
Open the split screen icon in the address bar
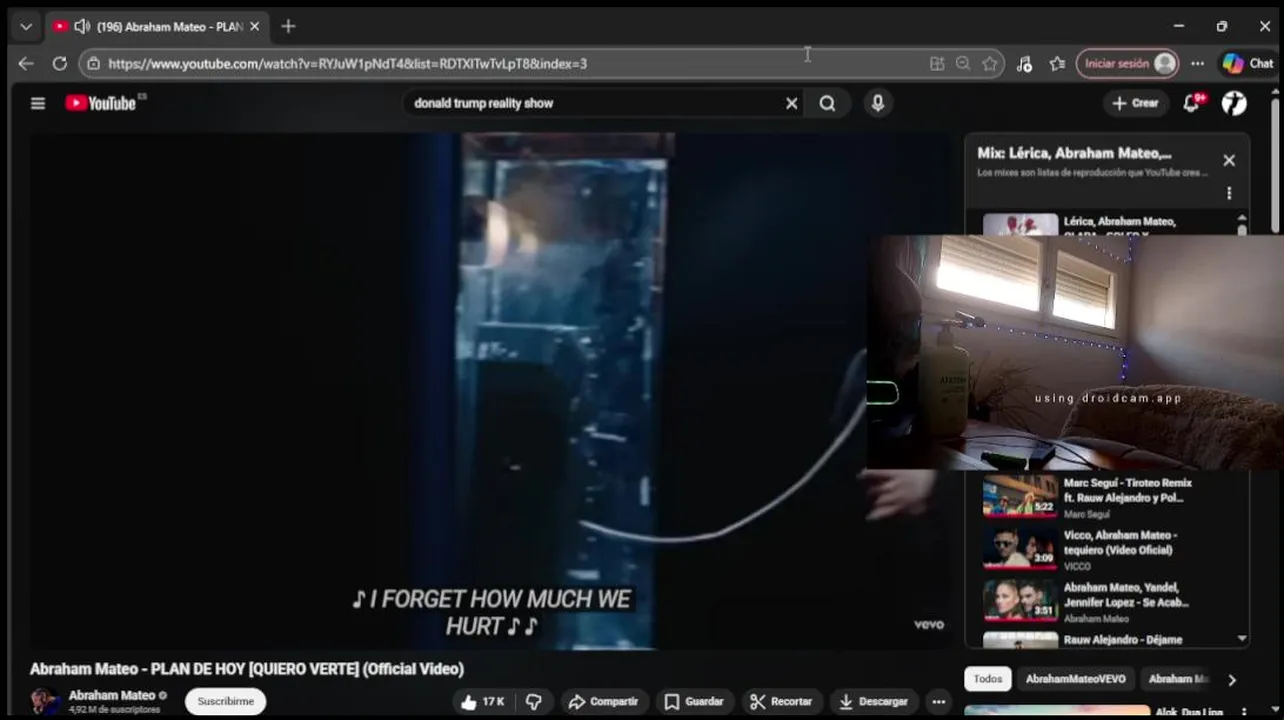point(937,63)
